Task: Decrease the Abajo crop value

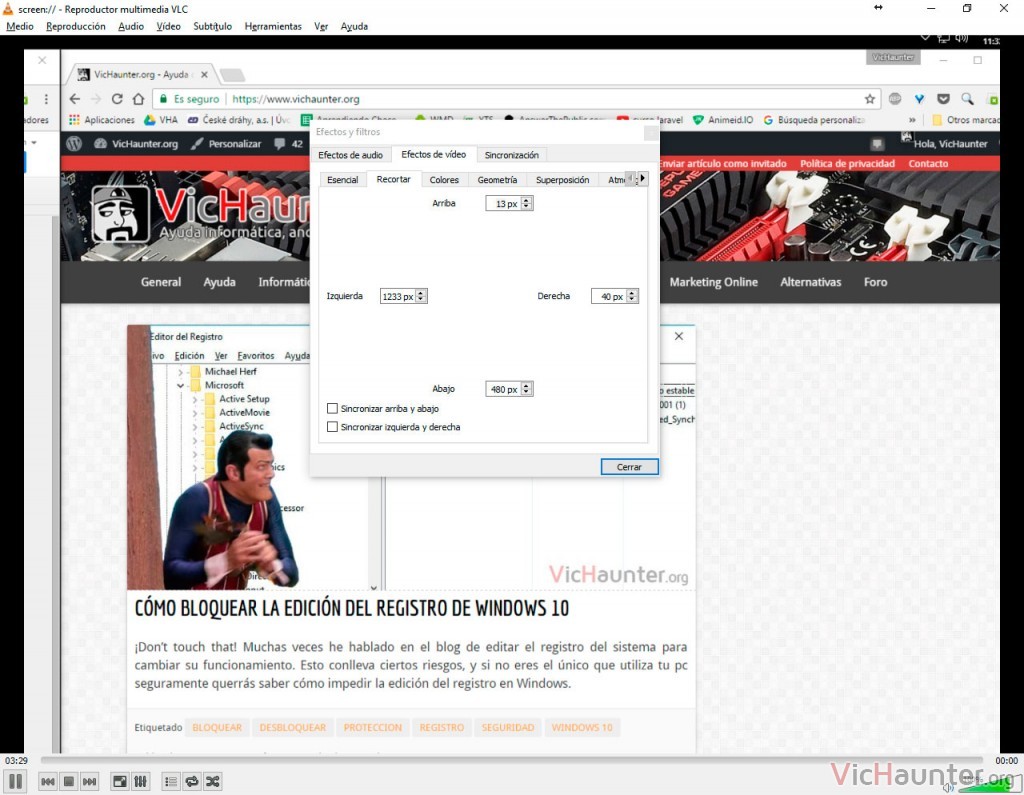Action: [x=526, y=392]
